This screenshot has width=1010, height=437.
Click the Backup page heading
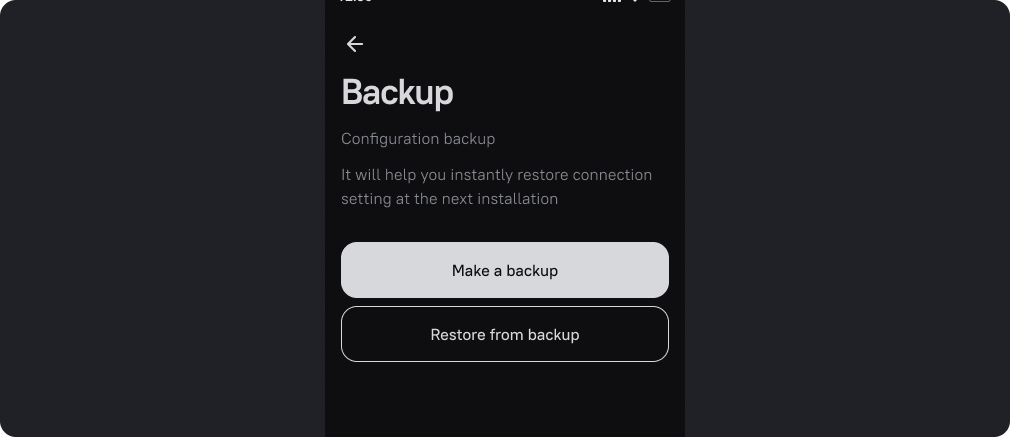coord(398,92)
